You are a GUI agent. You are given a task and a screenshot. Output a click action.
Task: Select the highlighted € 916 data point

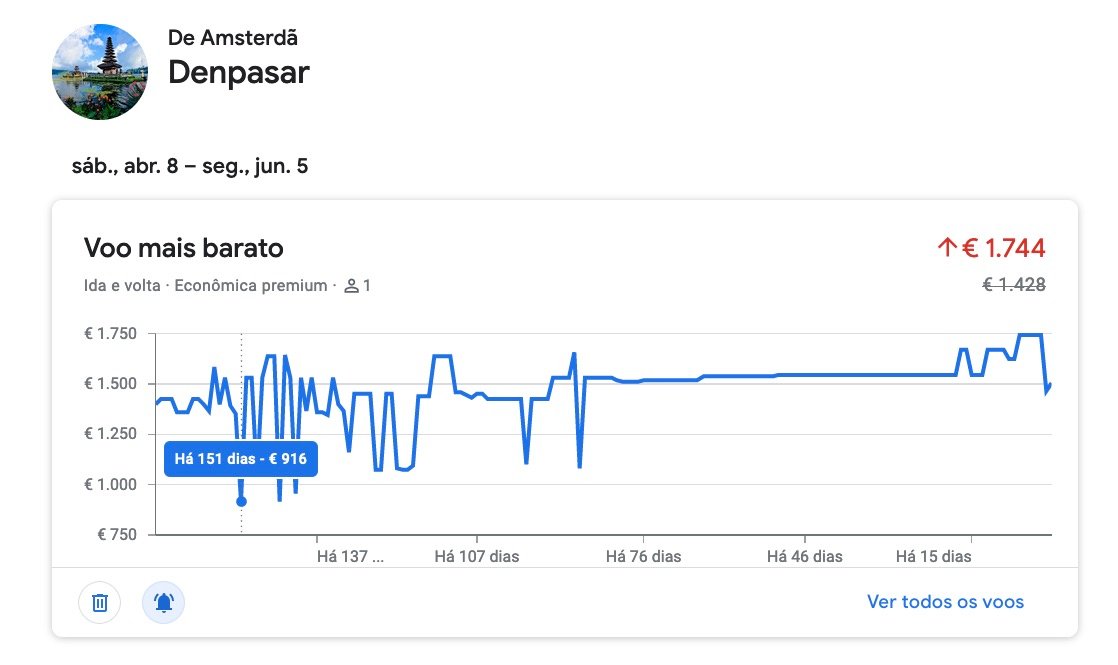coord(241,502)
